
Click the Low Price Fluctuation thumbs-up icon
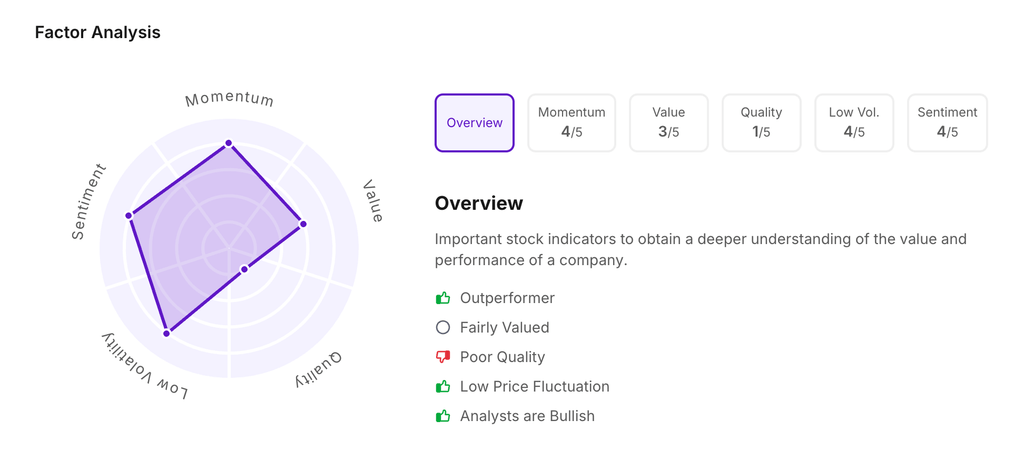(443, 387)
